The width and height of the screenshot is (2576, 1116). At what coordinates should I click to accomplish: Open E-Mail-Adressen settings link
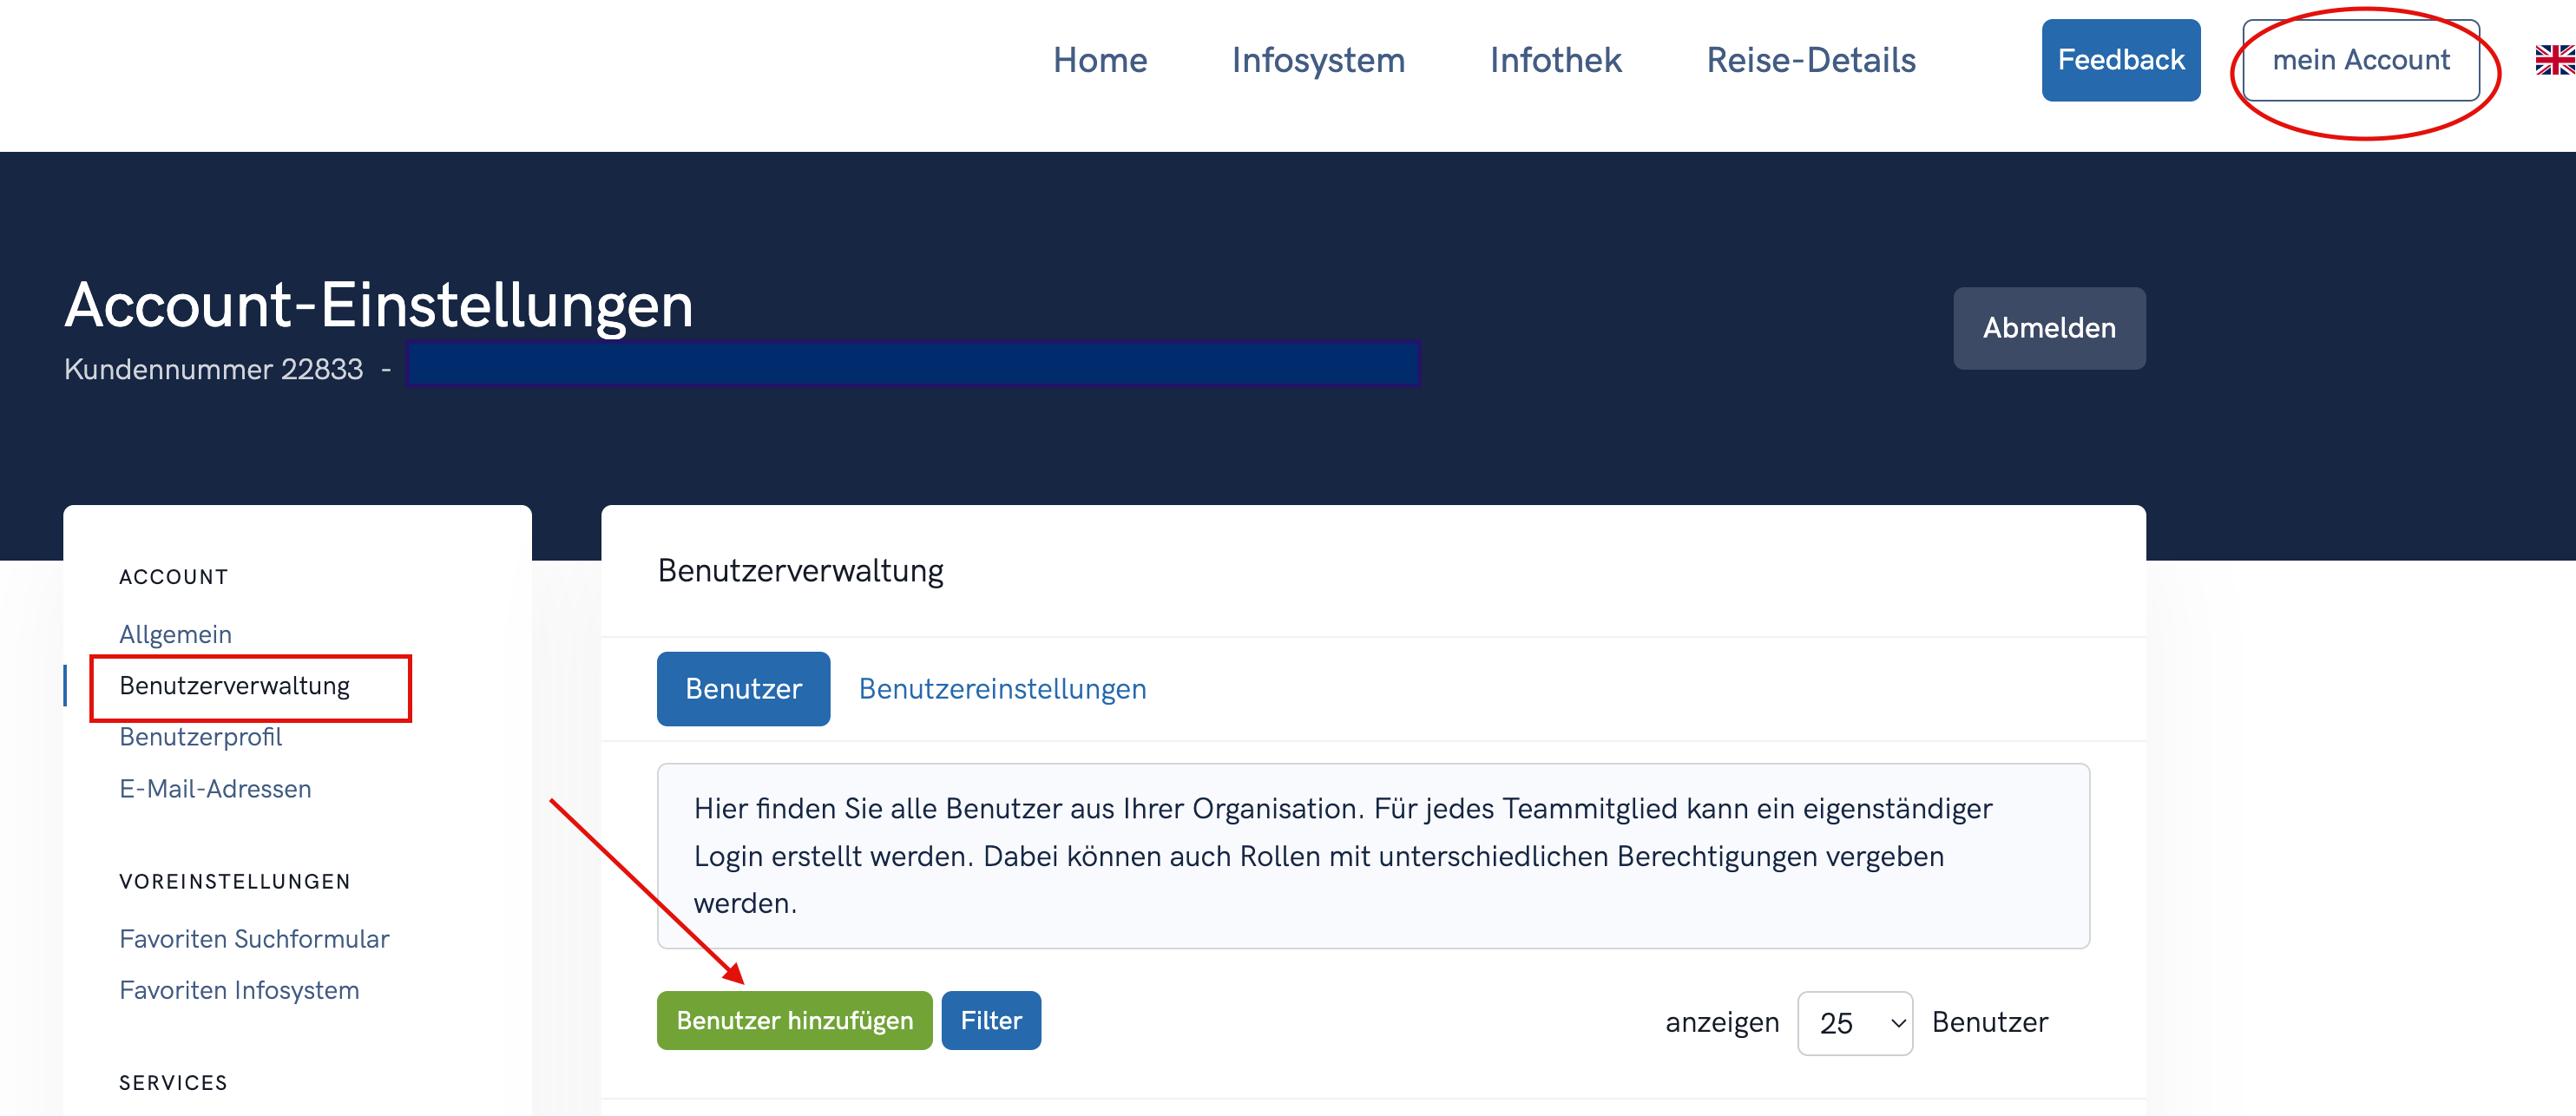[215, 789]
